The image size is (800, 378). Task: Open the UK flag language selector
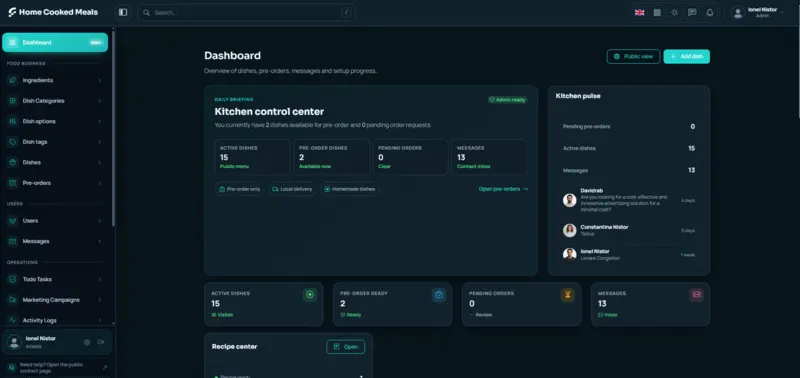pyautogui.click(x=639, y=13)
